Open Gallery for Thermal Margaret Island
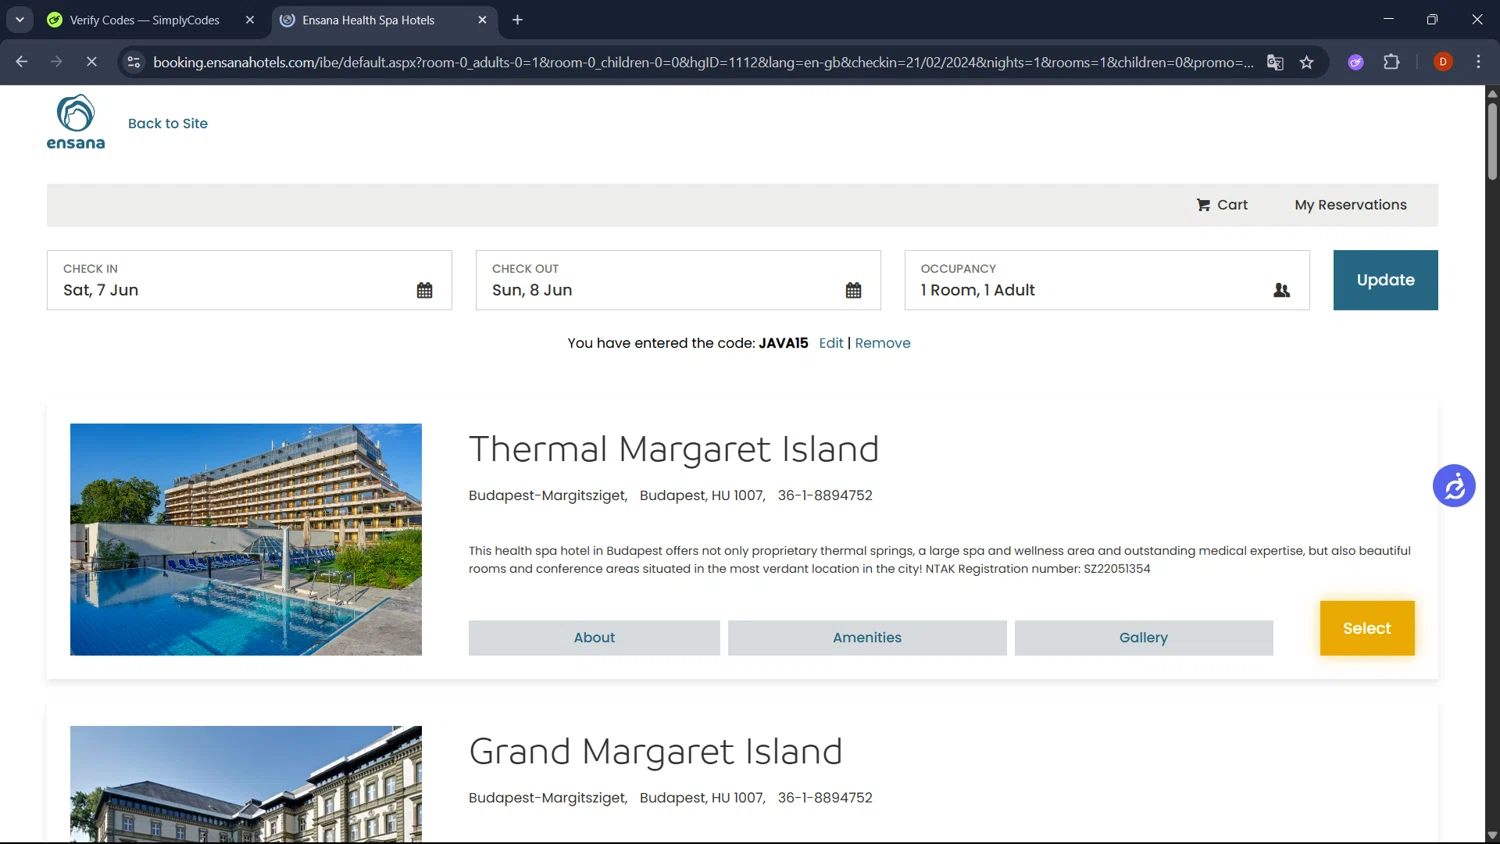 click(x=1143, y=638)
